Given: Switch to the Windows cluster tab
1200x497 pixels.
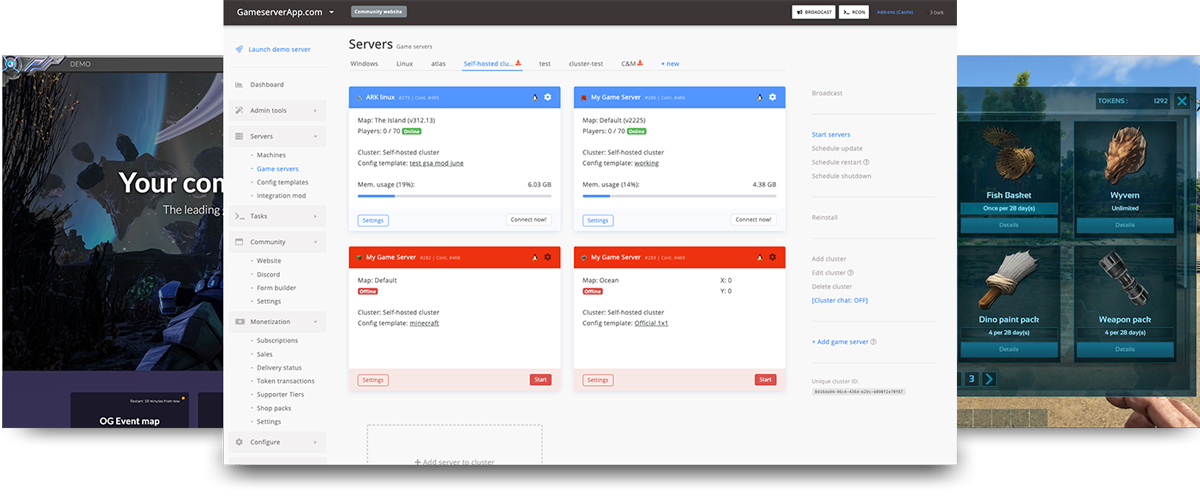Looking at the screenshot, I should coord(364,63).
